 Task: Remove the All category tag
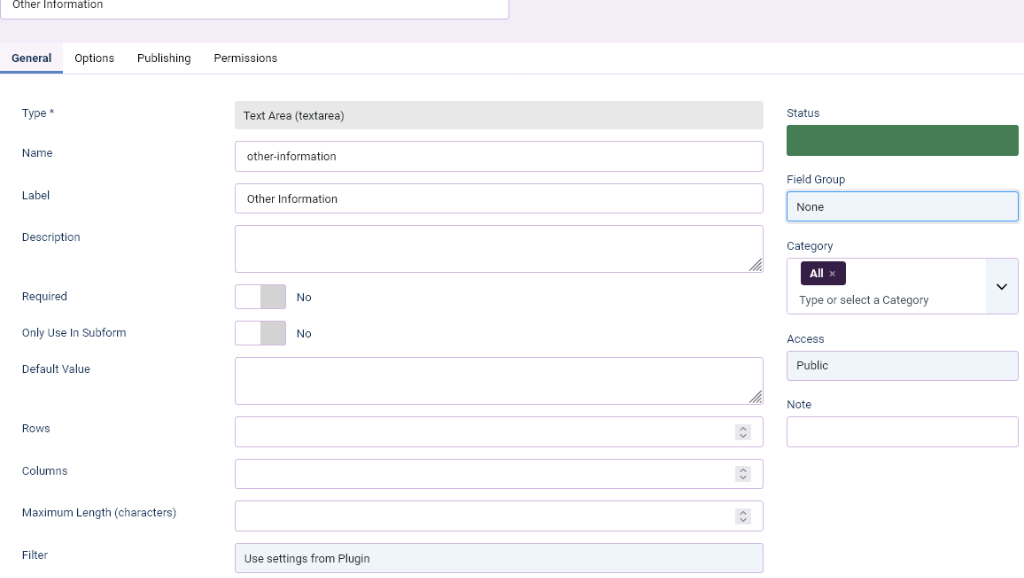[x=832, y=274]
